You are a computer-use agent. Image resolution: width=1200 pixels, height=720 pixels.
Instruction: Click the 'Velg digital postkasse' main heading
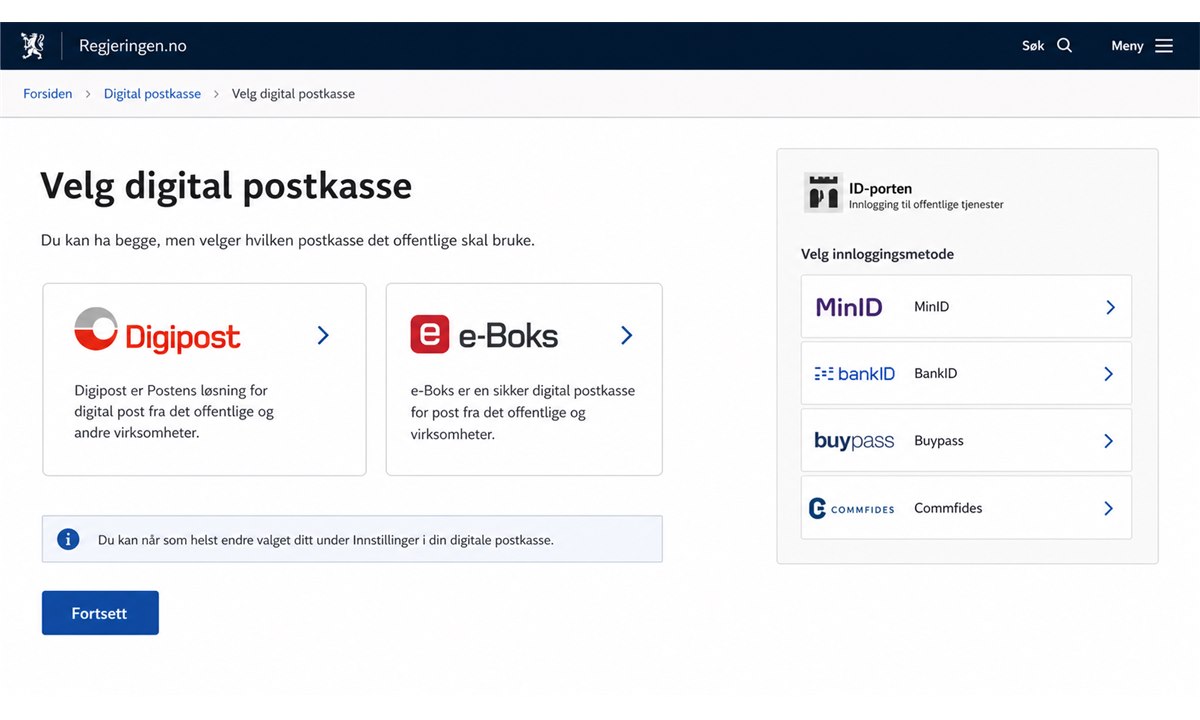[226, 186]
